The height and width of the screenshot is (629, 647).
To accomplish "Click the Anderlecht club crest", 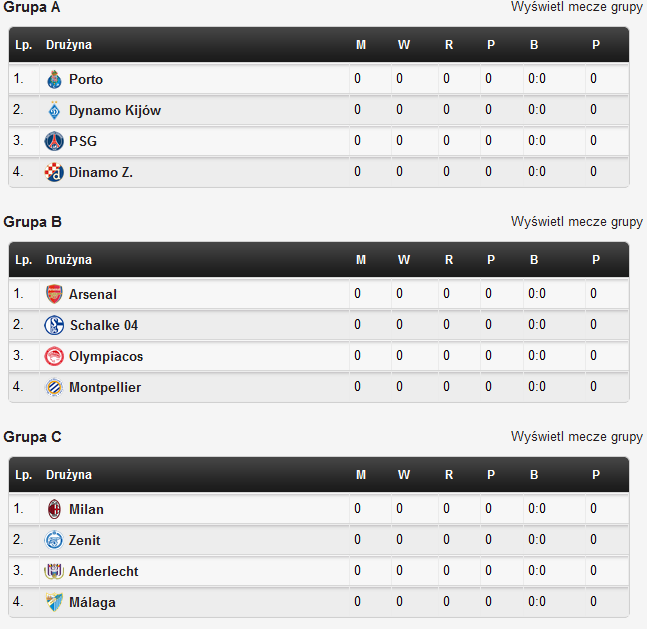I will [x=54, y=571].
